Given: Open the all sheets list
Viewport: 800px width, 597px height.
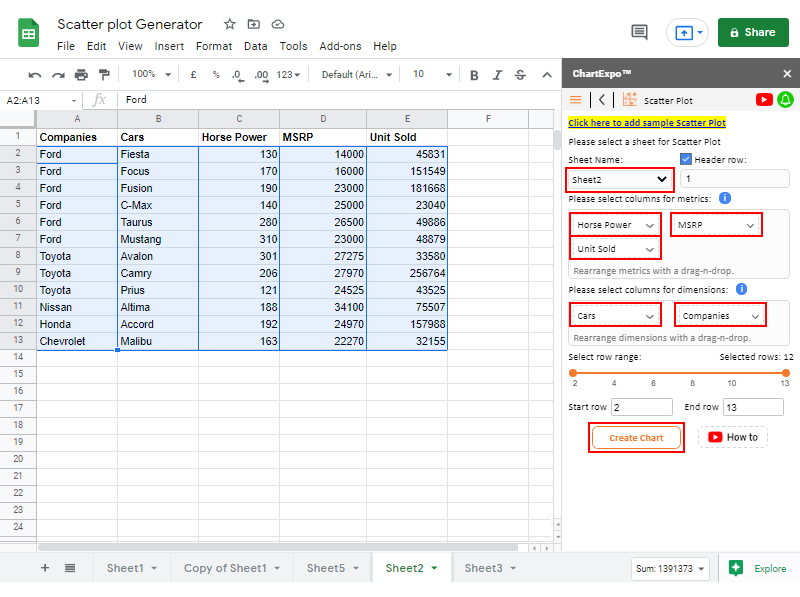Looking at the screenshot, I should pyautogui.click(x=70, y=568).
